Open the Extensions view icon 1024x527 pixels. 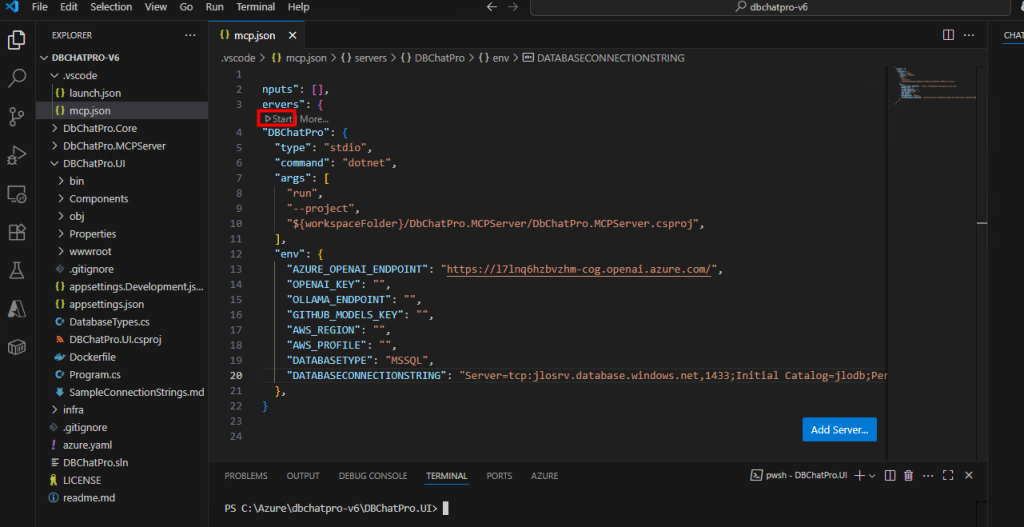(16, 232)
